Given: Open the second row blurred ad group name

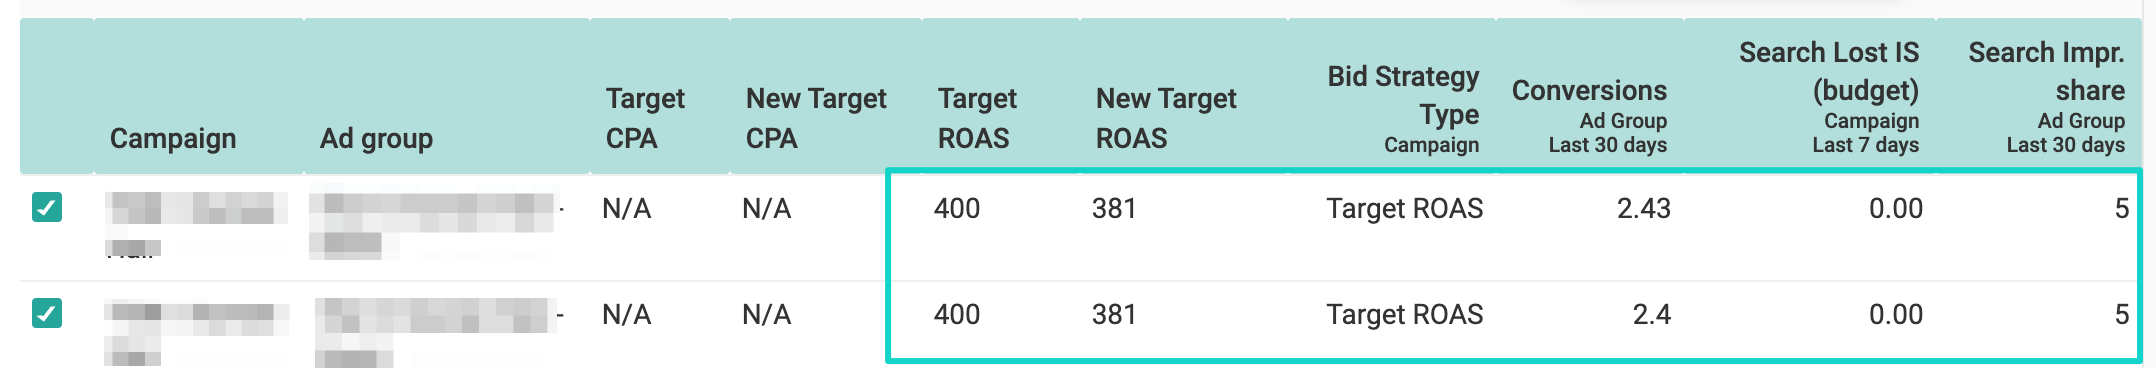Looking at the screenshot, I should coord(437,332).
